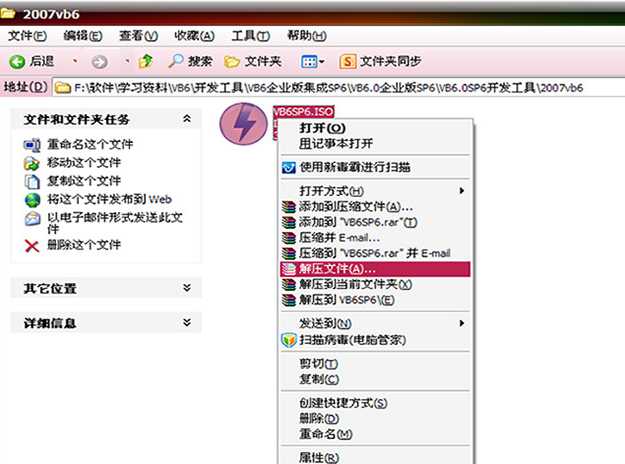Collapse the '文件和文件夹任务' panel

[187, 119]
